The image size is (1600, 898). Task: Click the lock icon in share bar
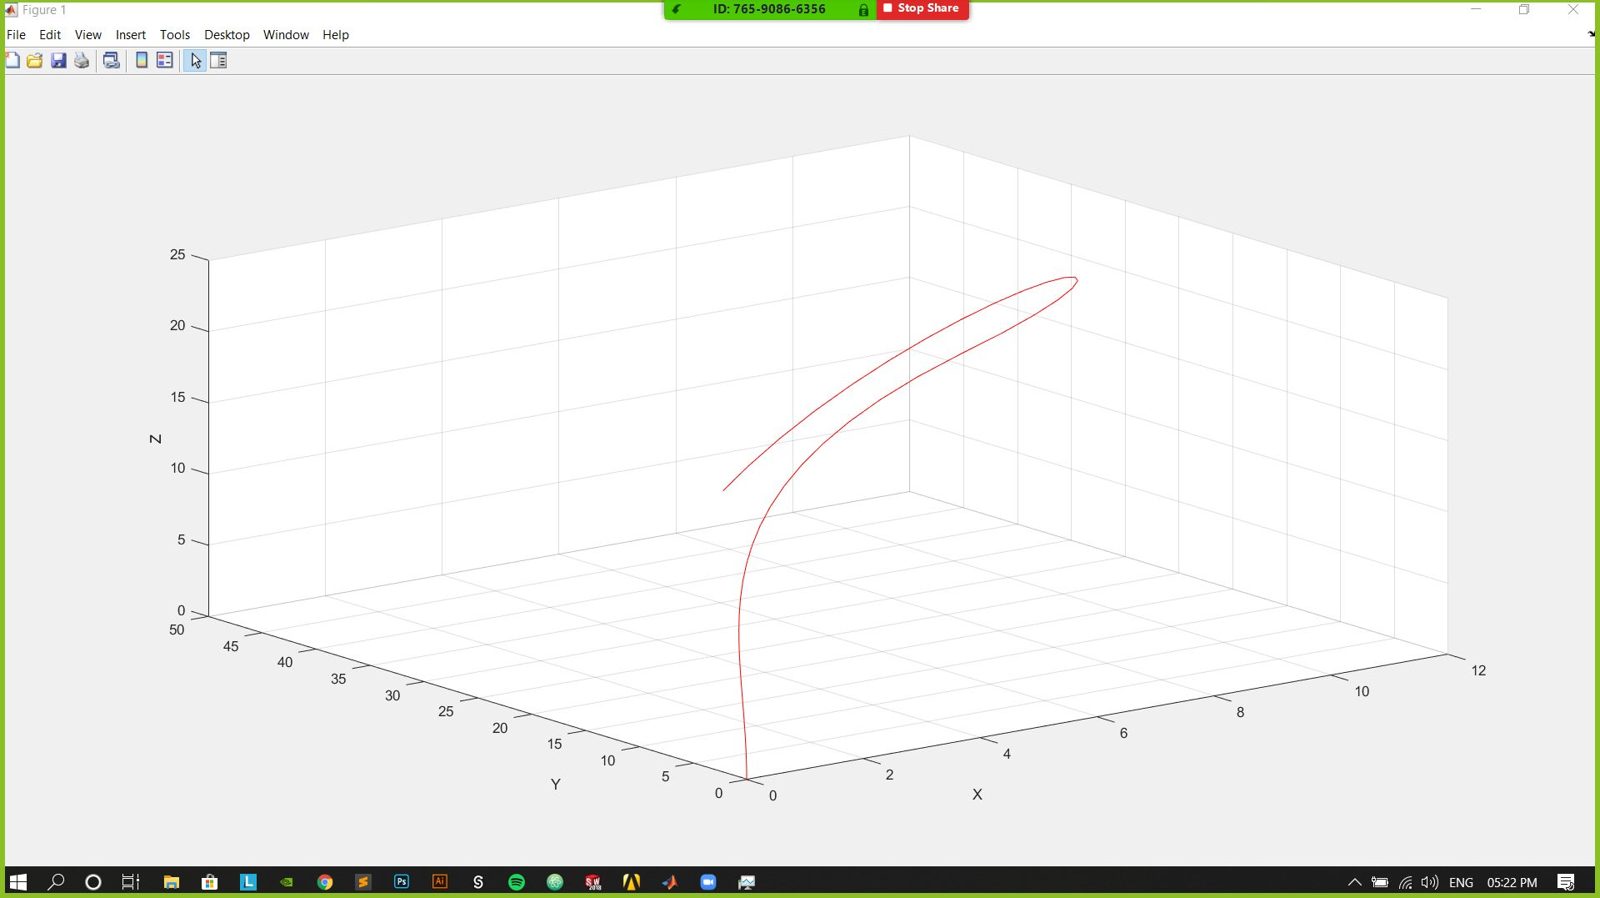(863, 10)
